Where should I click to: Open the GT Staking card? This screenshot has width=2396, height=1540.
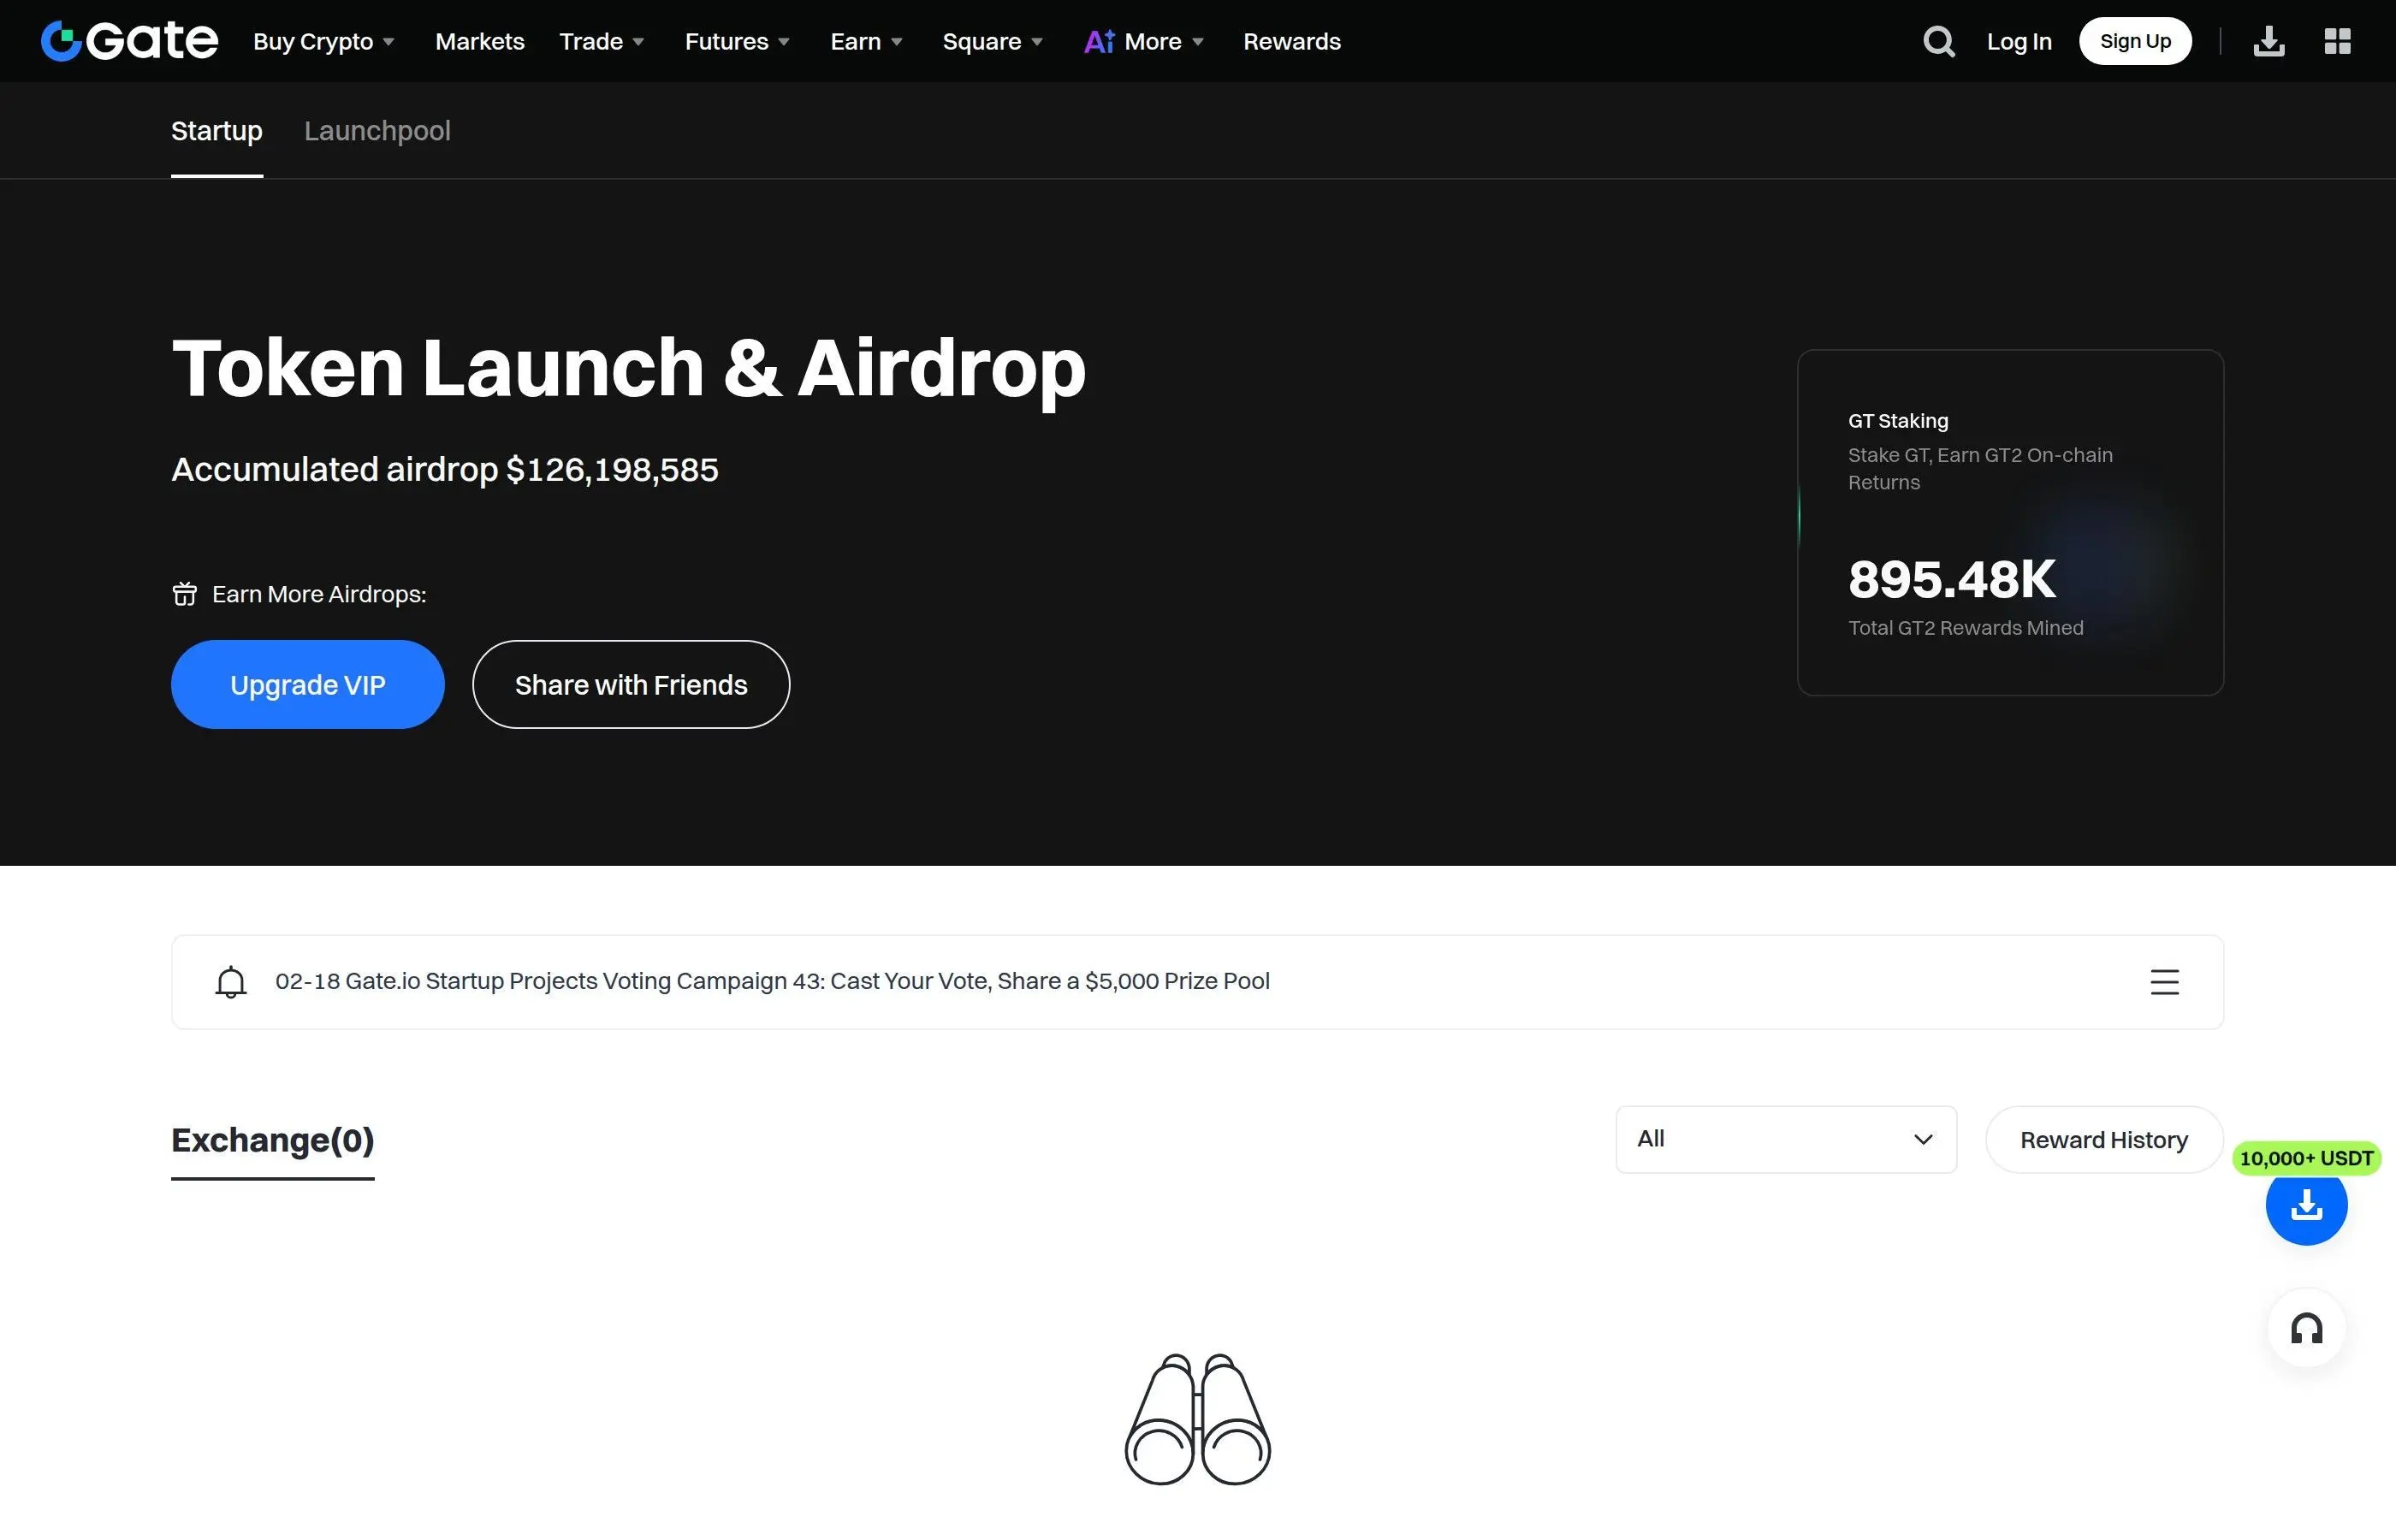coord(2010,522)
